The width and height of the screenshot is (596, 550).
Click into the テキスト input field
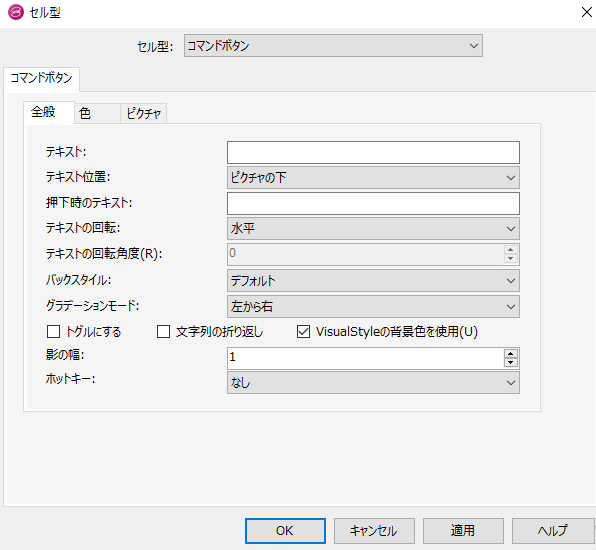click(x=373, y=152)
